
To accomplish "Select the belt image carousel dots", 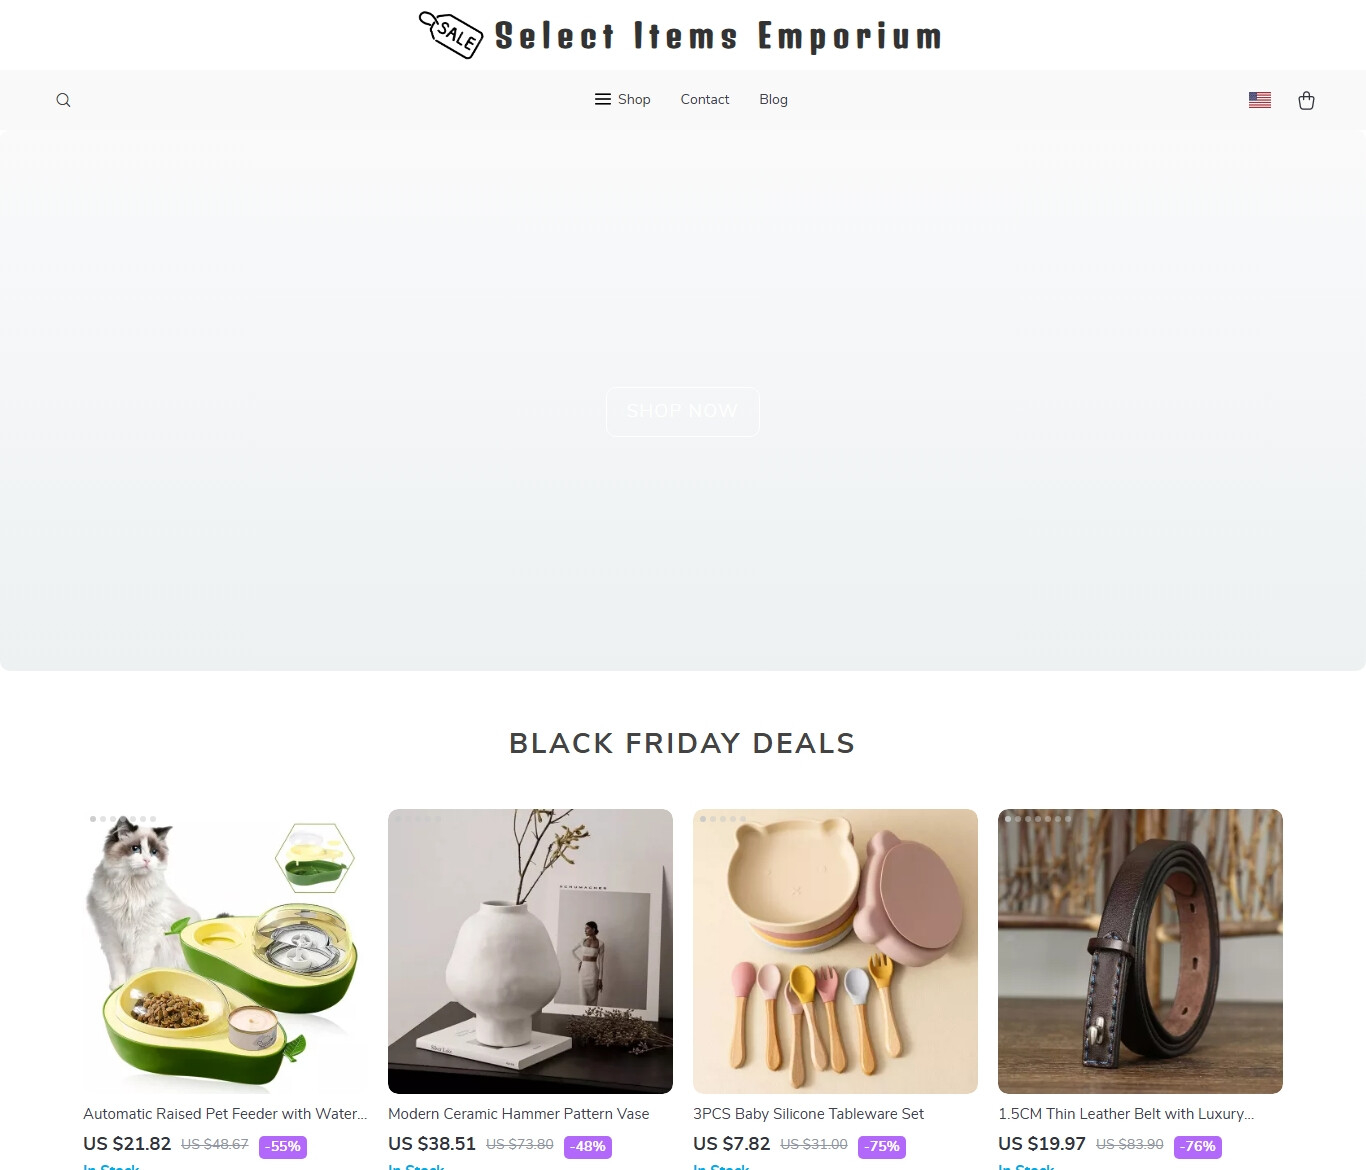I will pos(1038,819).
